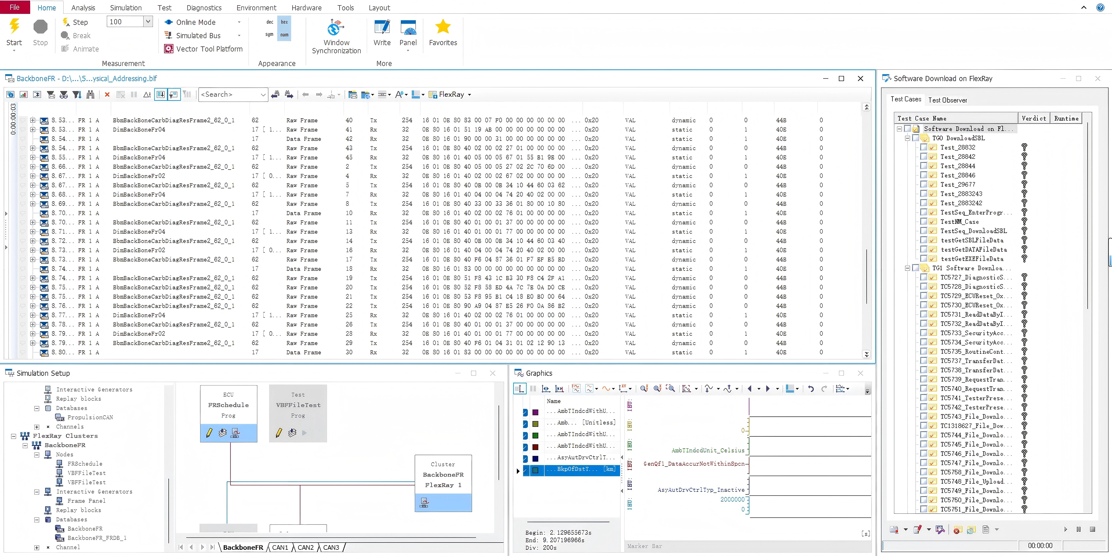Click the purple color swatch of first signal
Image resolution: width=1113 pixels, height=557 pixels.
[535, 412]
